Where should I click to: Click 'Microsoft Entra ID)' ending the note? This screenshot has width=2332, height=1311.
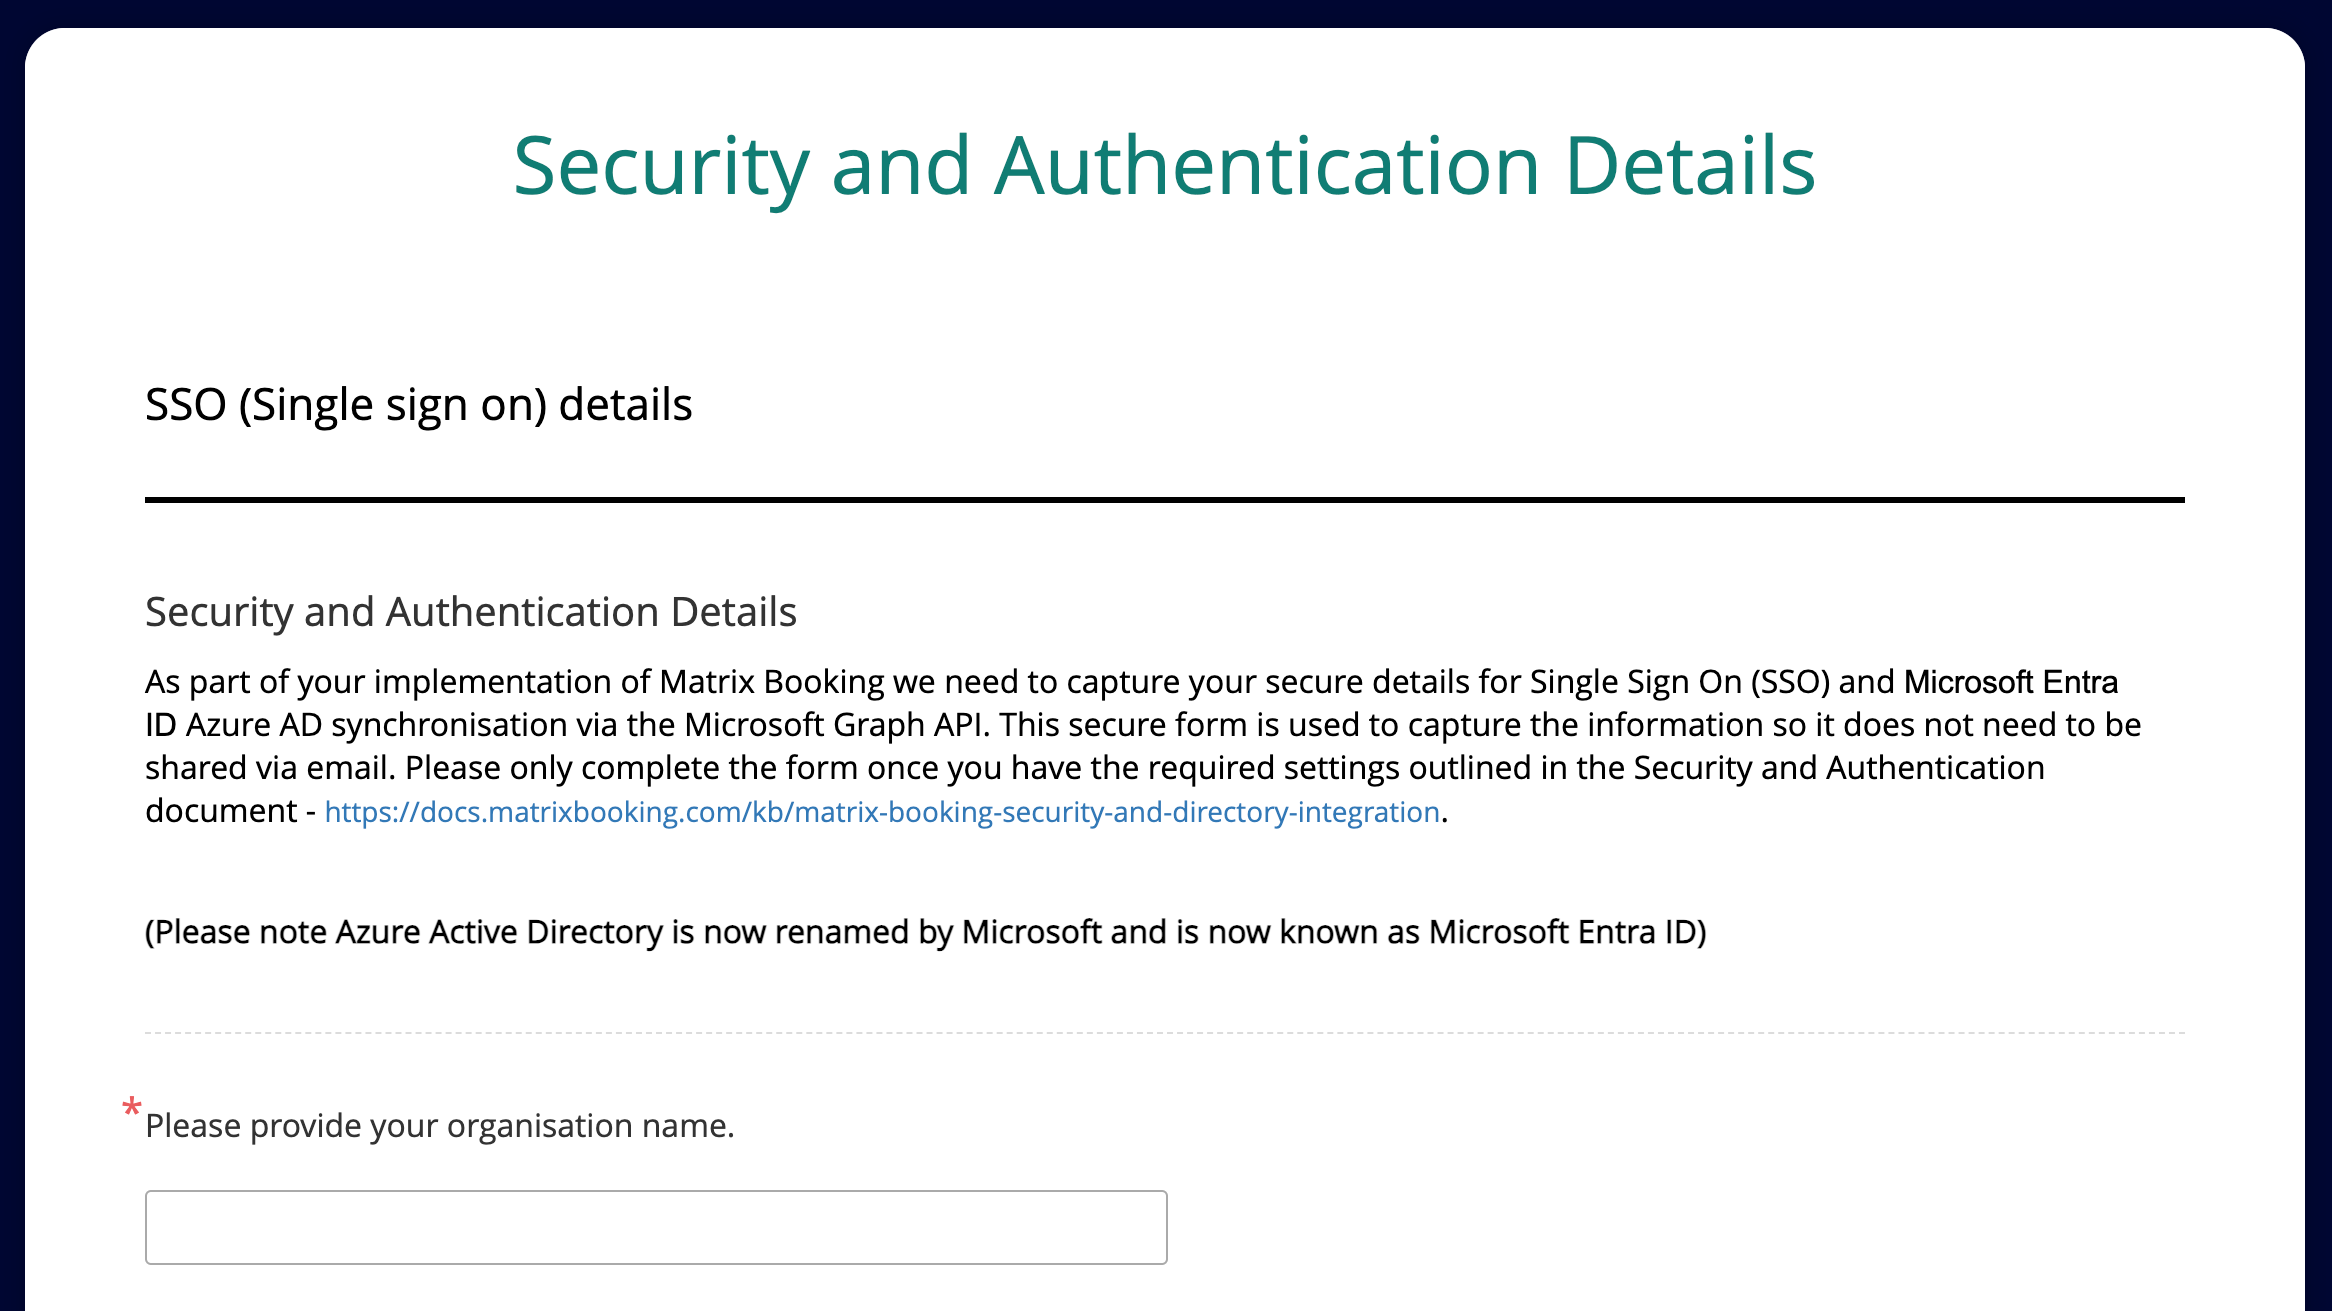1567,932
